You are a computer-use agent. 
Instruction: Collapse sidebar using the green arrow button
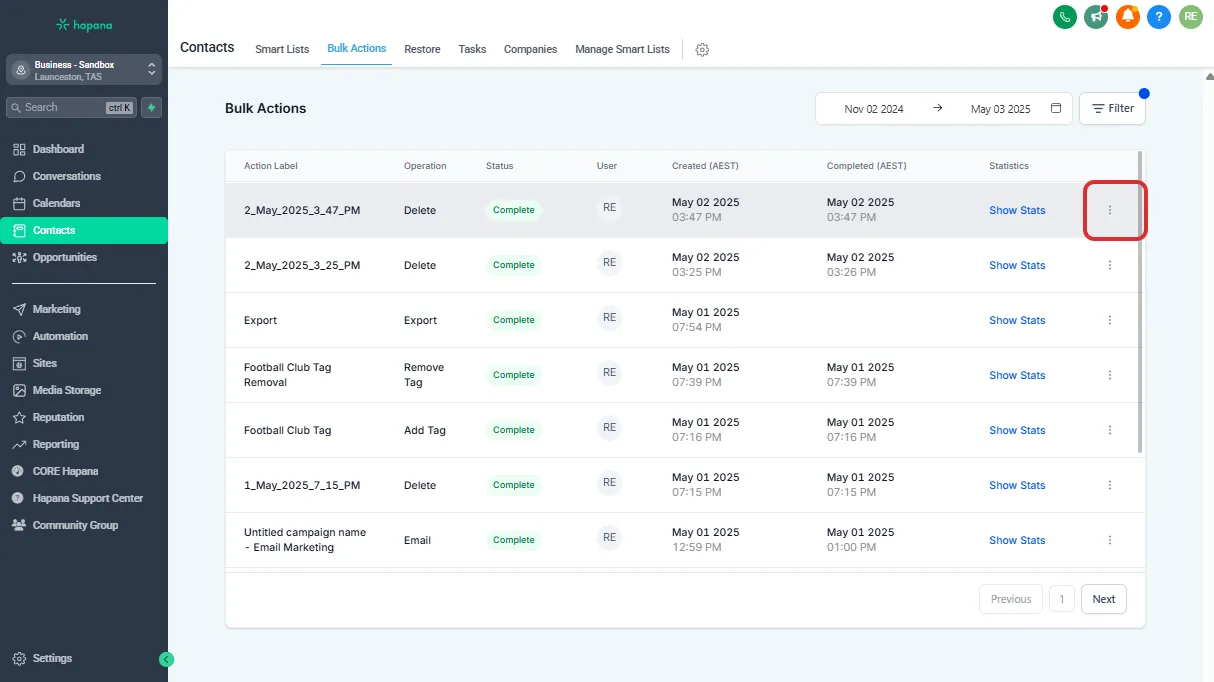tap(167, 659)
